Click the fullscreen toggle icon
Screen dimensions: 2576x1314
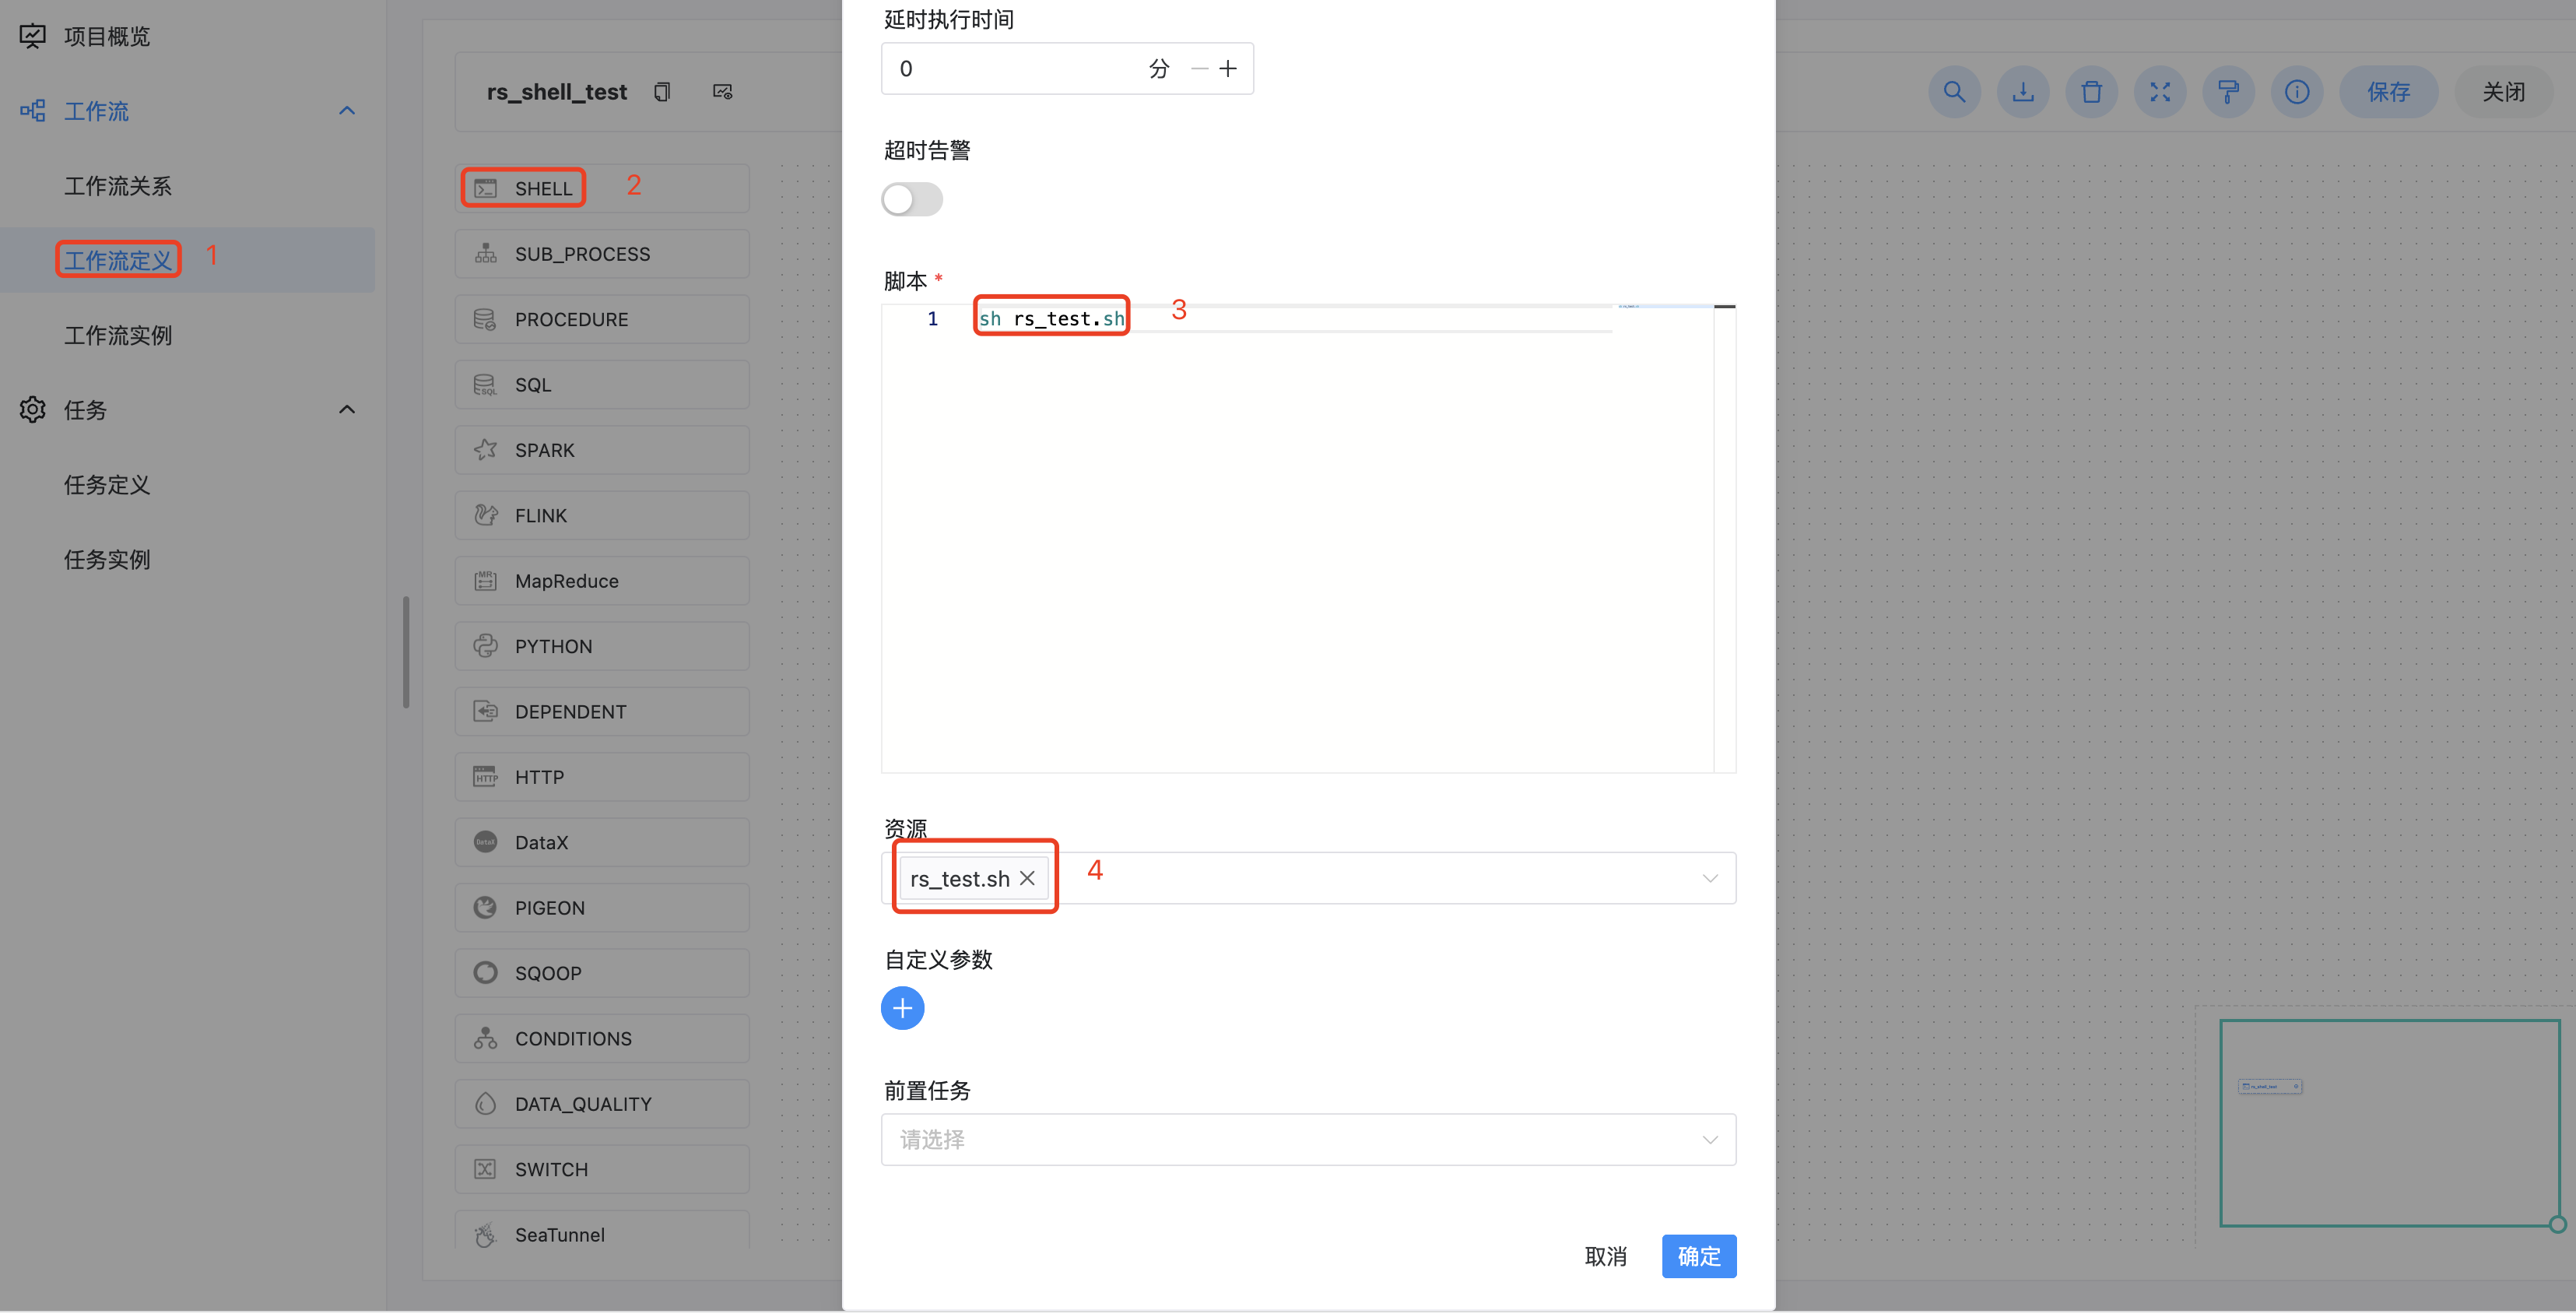2159,92
